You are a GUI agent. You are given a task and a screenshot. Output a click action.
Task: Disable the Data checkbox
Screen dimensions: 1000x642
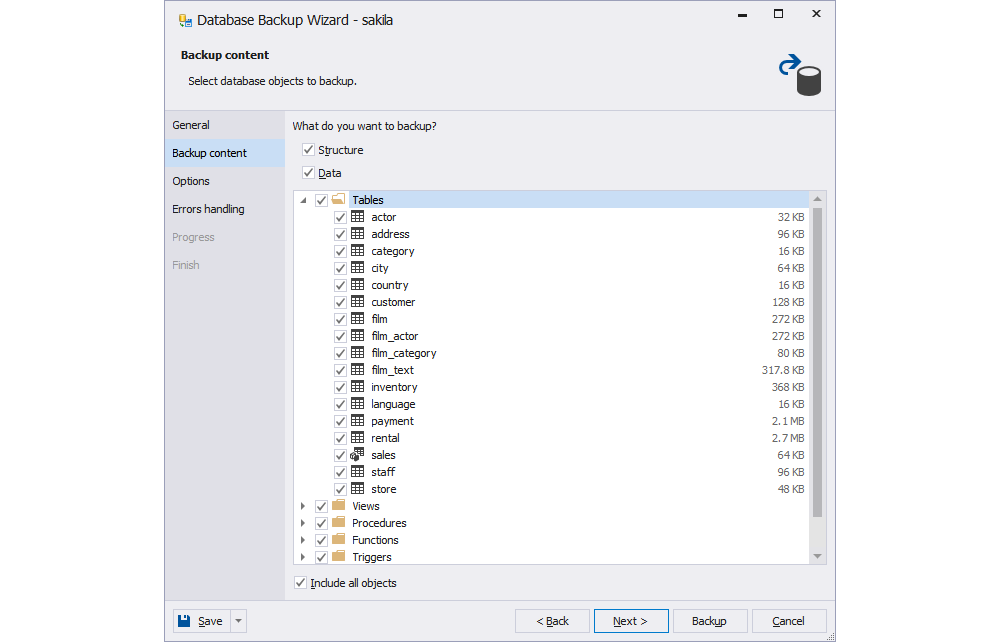(308, 172)
